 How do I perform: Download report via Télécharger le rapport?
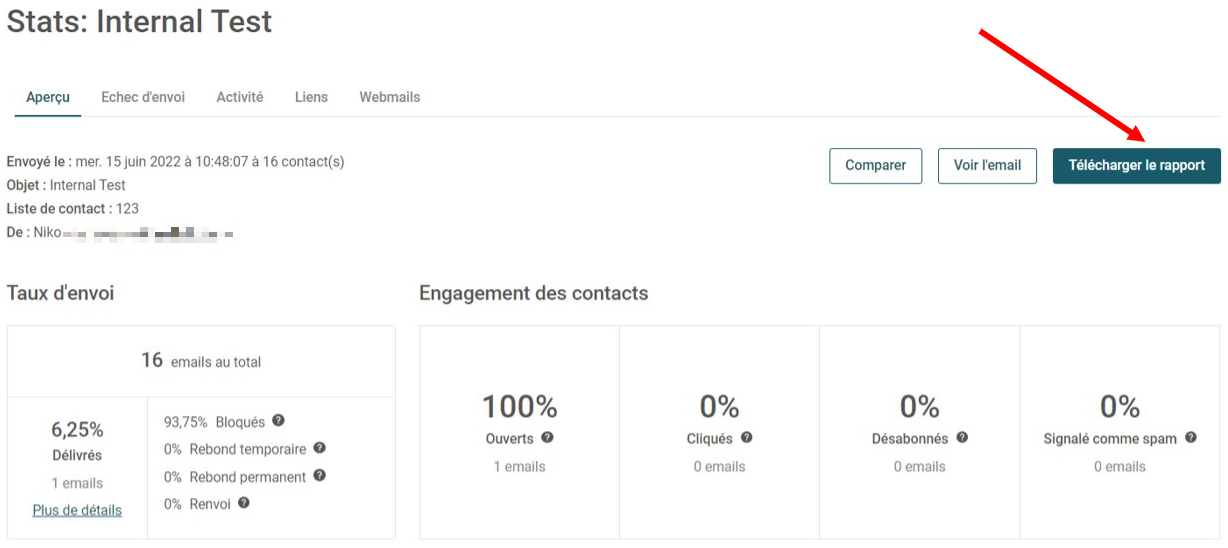(1137, 166)
